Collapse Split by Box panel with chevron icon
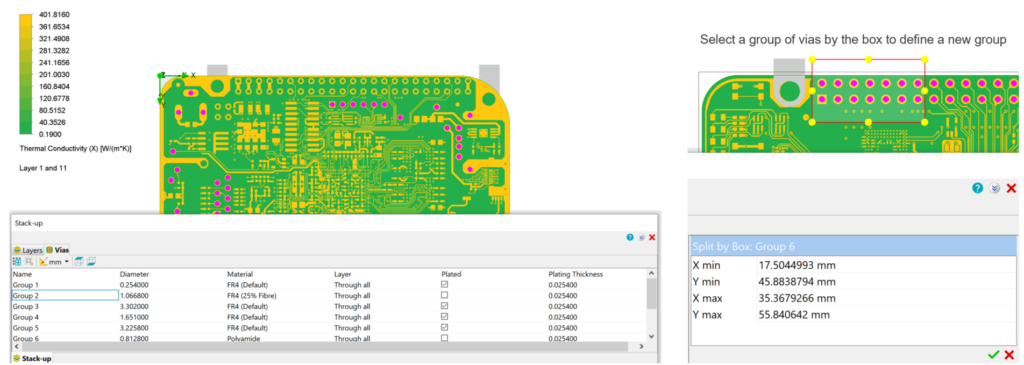 coord(994,188)
